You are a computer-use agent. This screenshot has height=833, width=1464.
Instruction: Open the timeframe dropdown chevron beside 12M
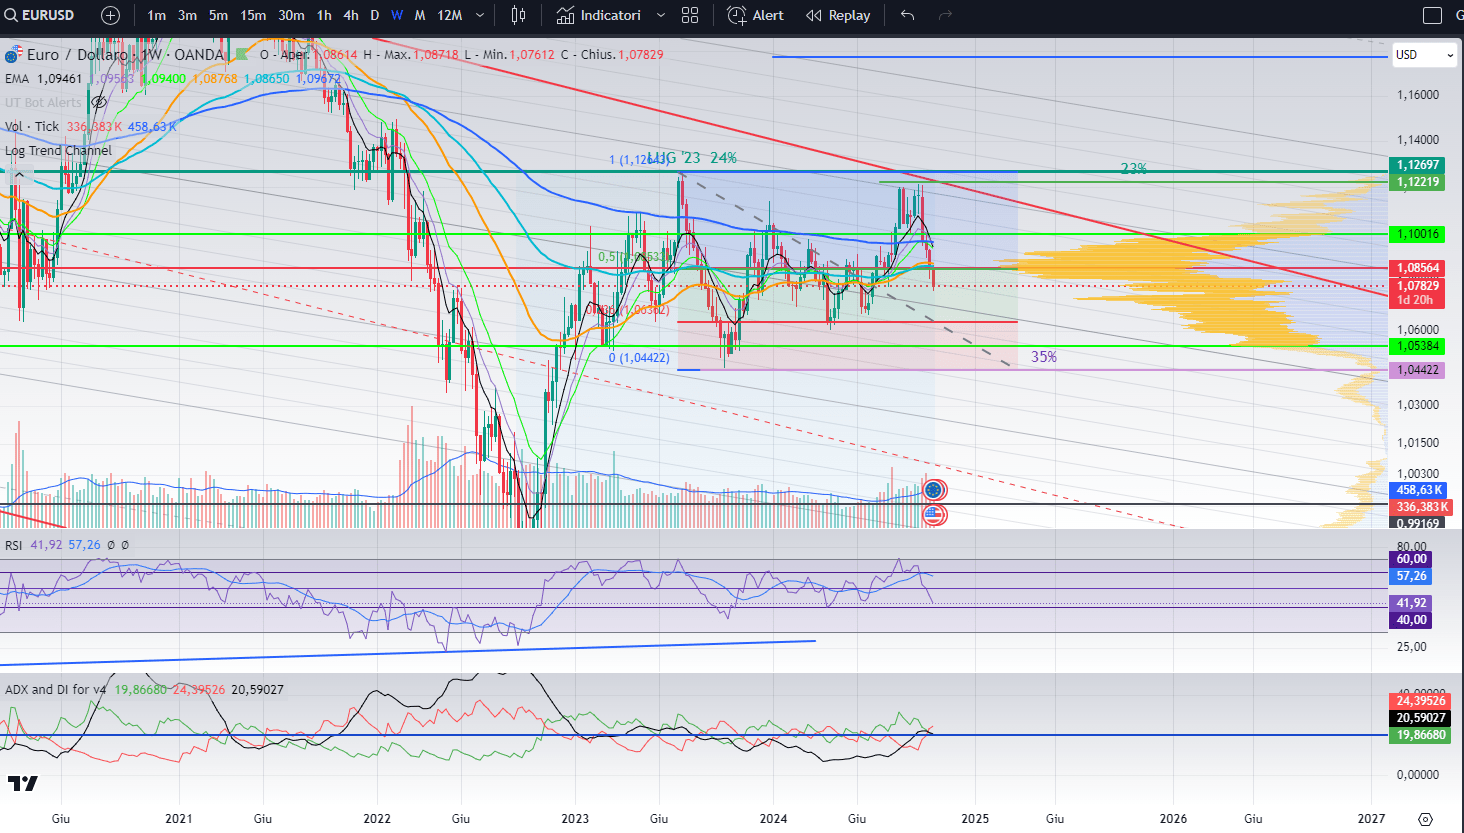[x=479, y=15]
